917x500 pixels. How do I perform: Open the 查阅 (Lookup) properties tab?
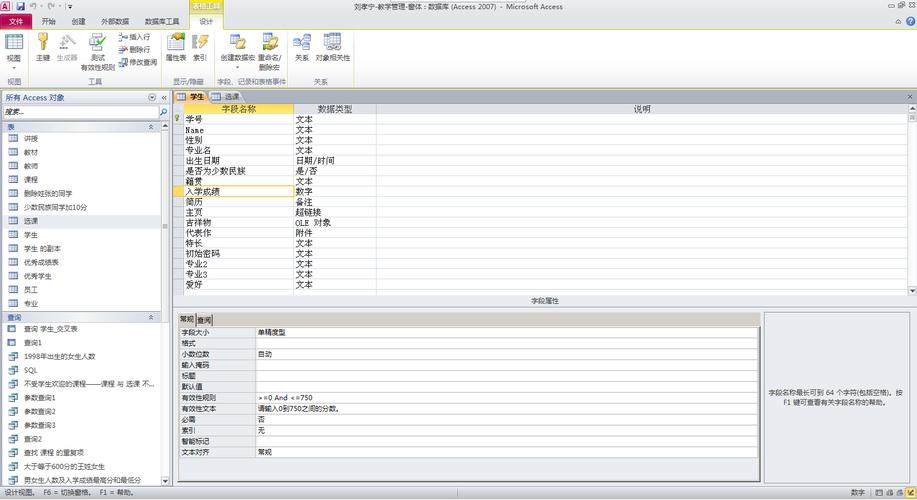tap(204, 320)
